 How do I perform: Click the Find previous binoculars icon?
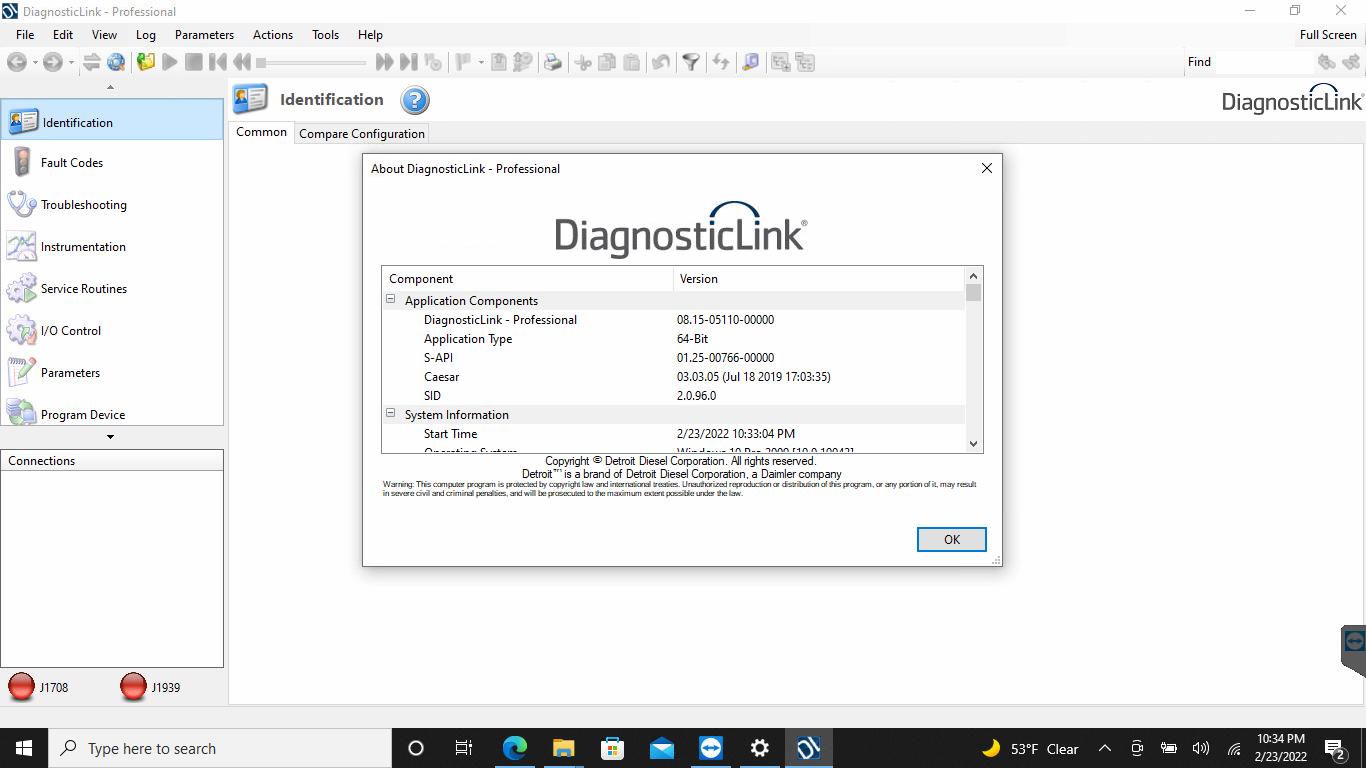[1327, 62]
